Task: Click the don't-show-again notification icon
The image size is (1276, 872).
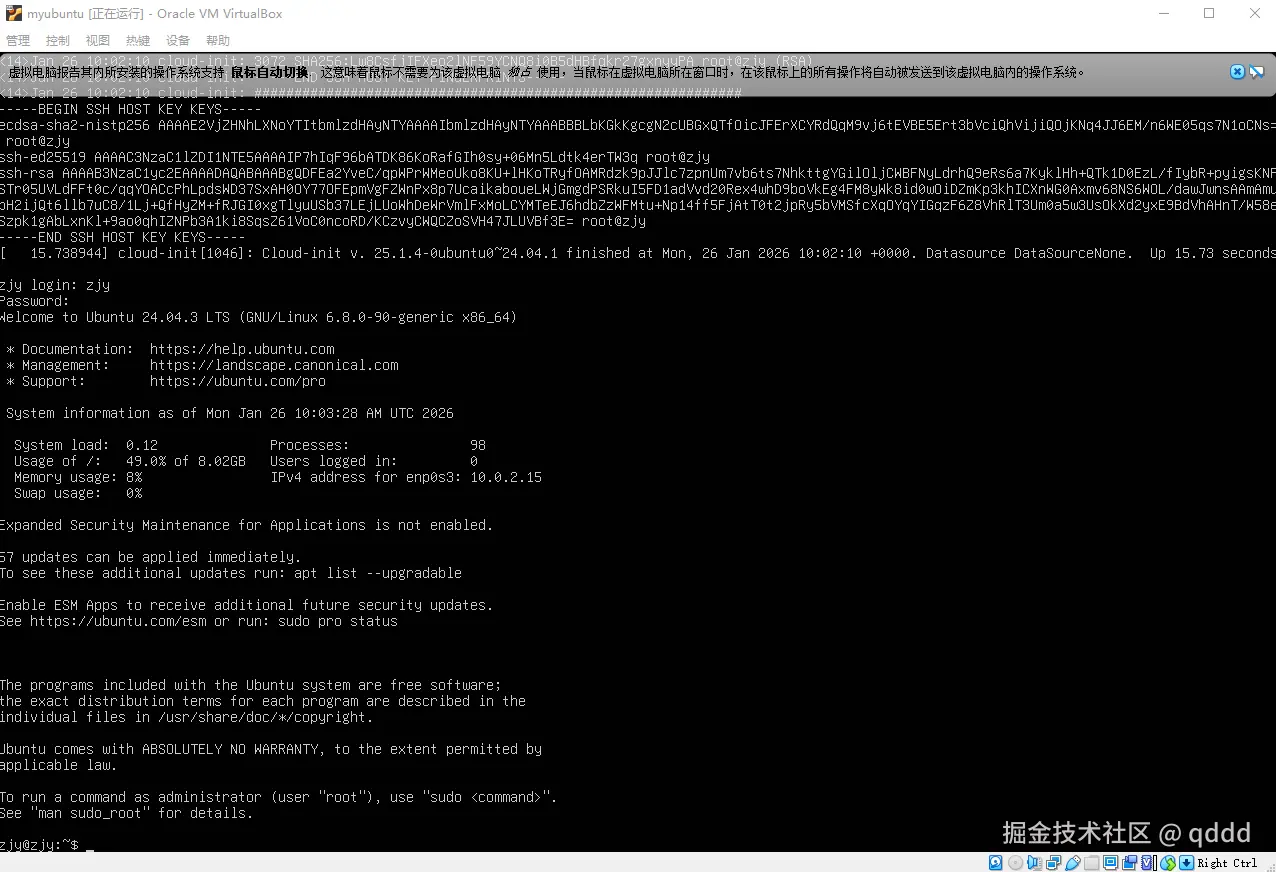Action: tap(1256, 72)
